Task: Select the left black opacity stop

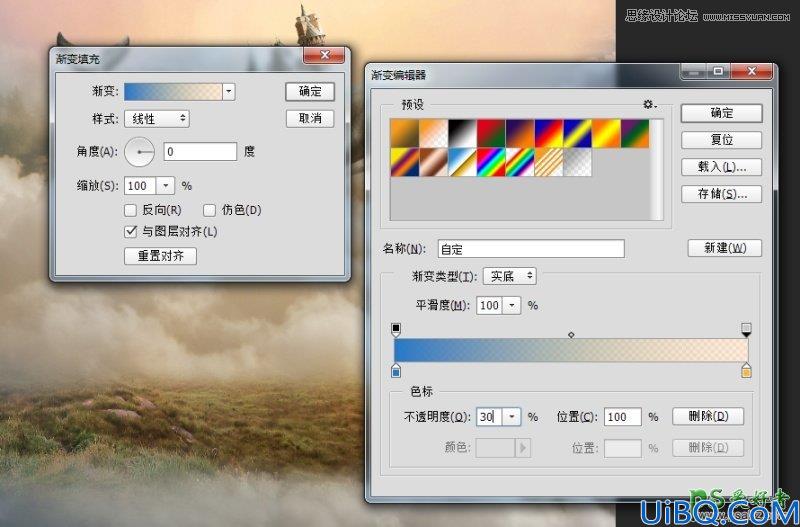Action: [396, 330]
